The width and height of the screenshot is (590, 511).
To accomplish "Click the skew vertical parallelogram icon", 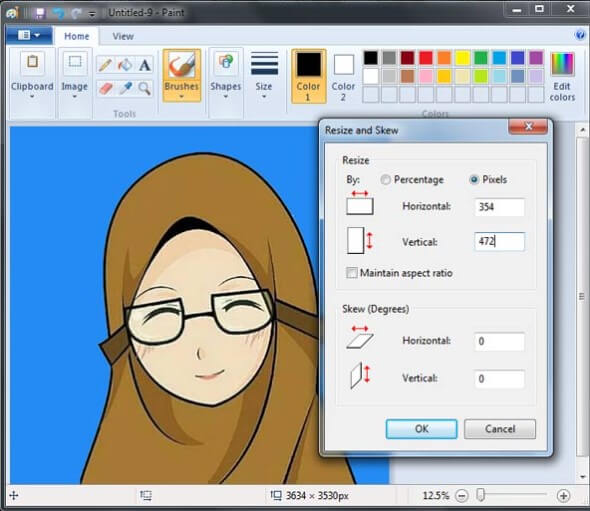I will (360, 376).
